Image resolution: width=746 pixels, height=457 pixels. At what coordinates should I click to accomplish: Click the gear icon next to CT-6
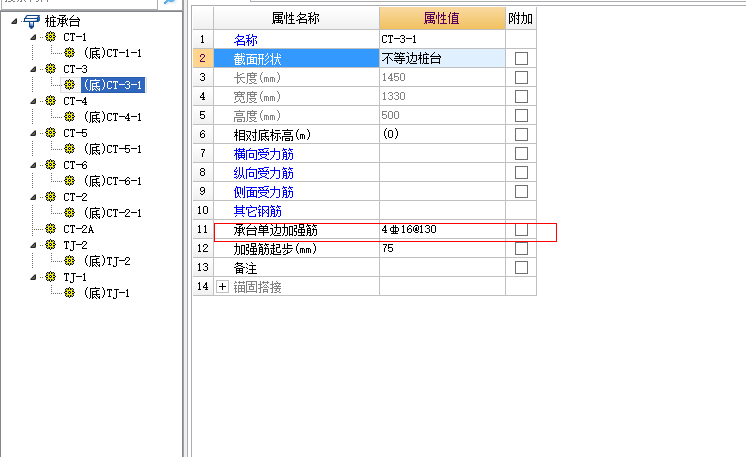(x=50, y=165)
